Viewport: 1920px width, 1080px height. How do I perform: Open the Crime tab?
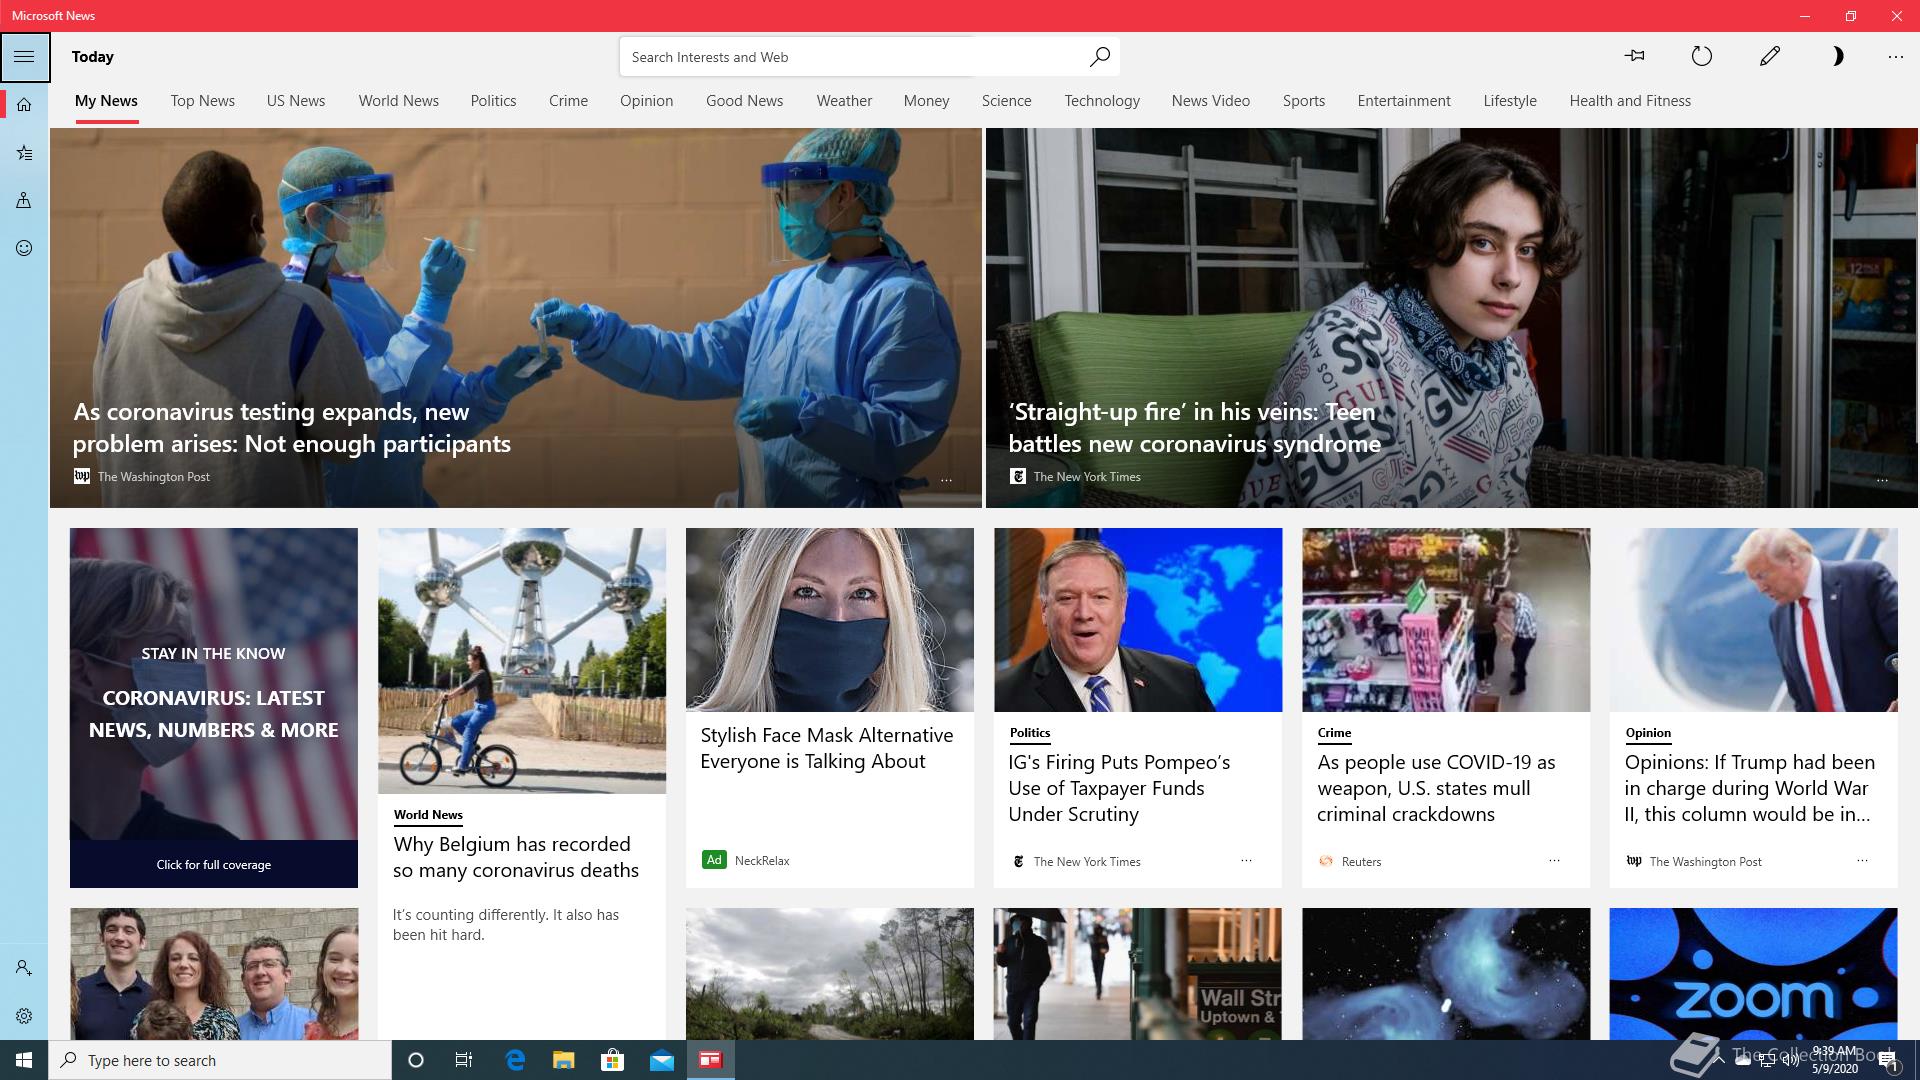click(x=568, y=101)
